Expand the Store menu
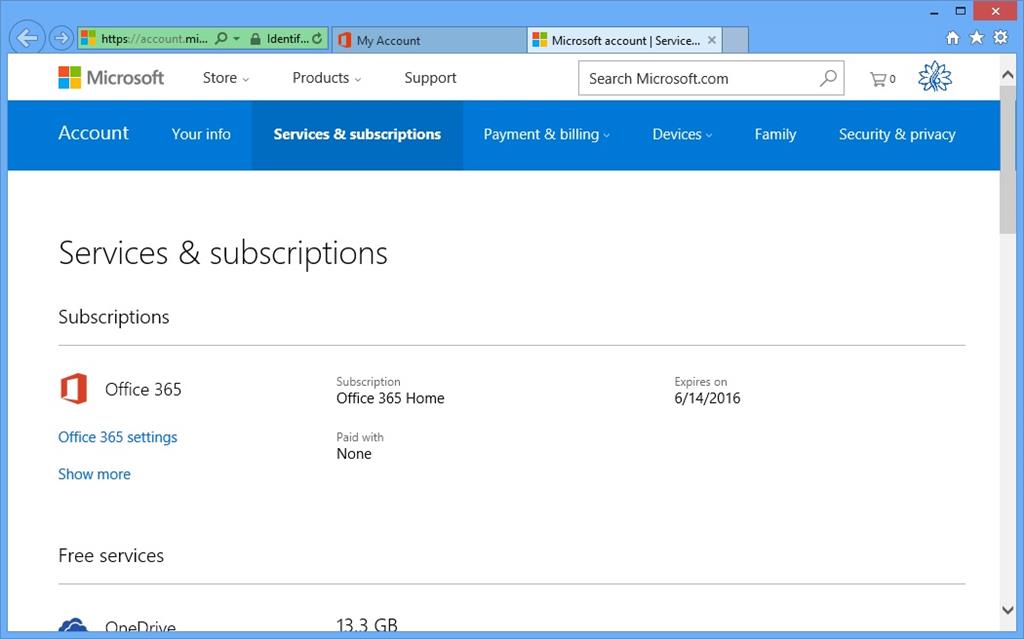 (225, 78)
